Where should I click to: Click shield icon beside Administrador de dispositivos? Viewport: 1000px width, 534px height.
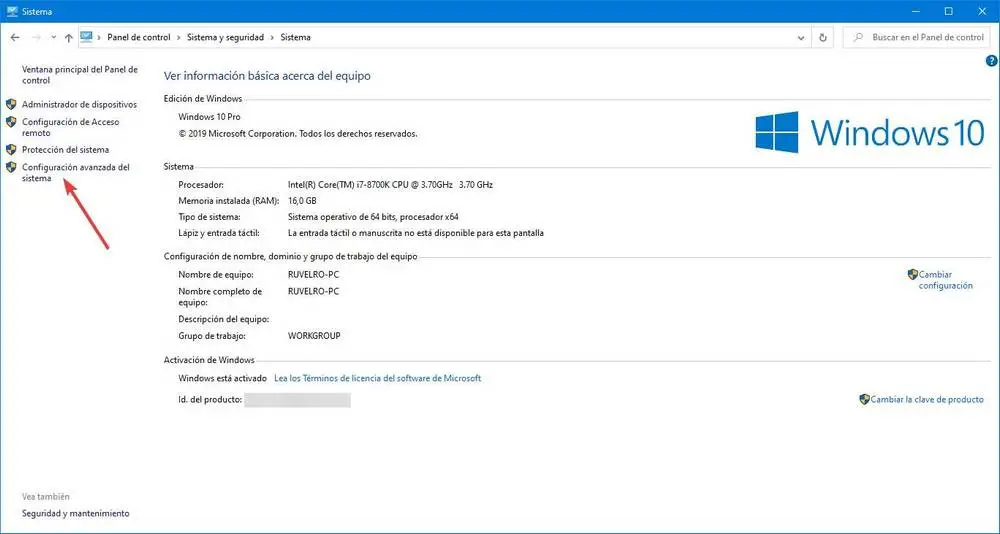[11, 104]
